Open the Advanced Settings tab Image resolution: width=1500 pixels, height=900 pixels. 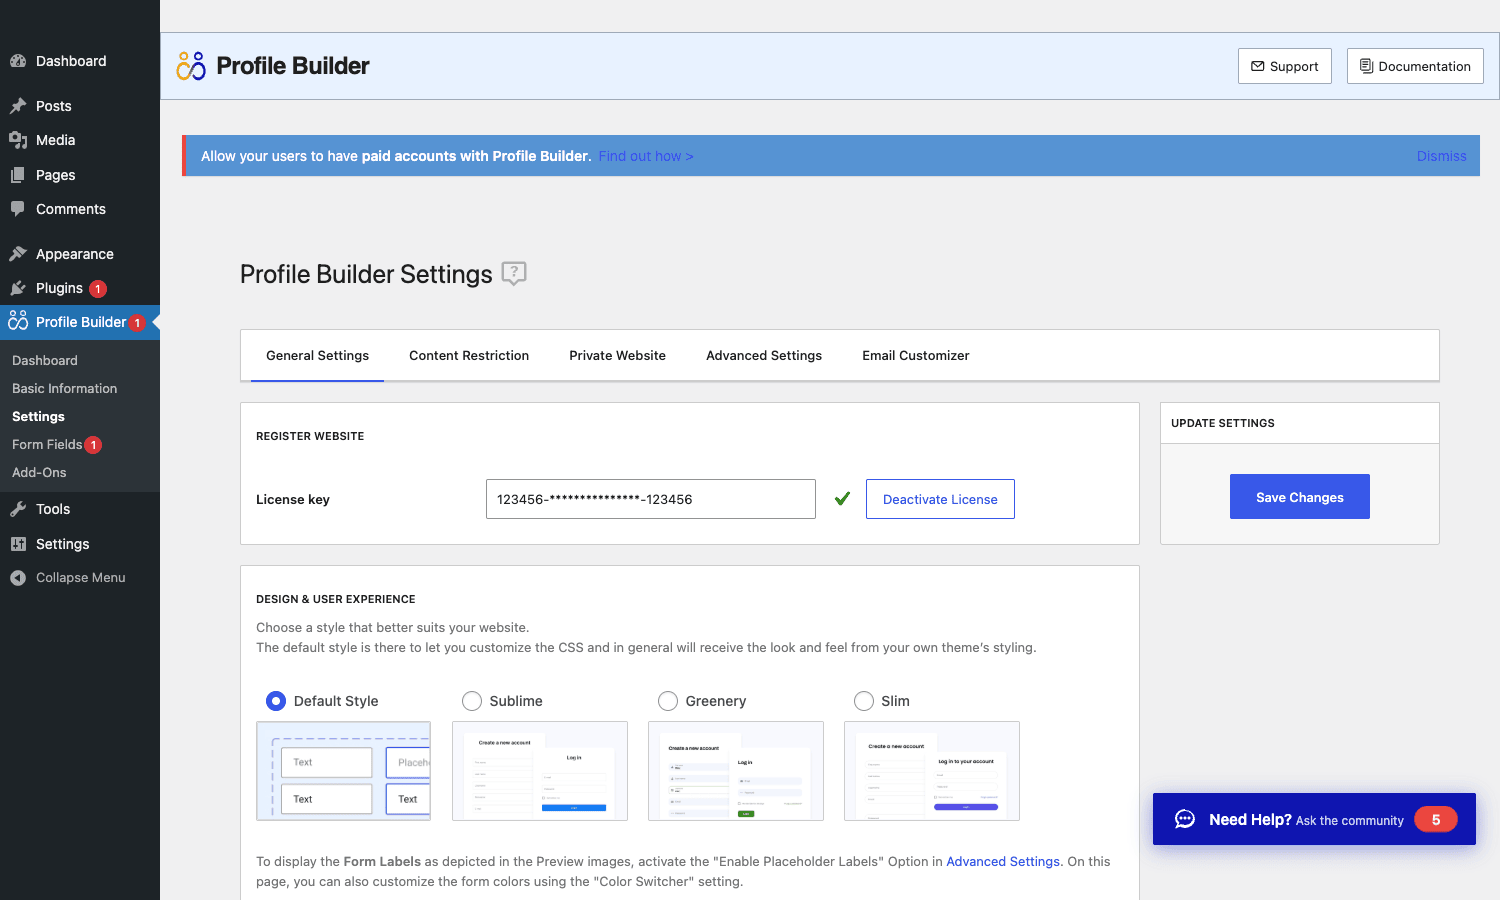pyautogui.click(x=764, y=356)
